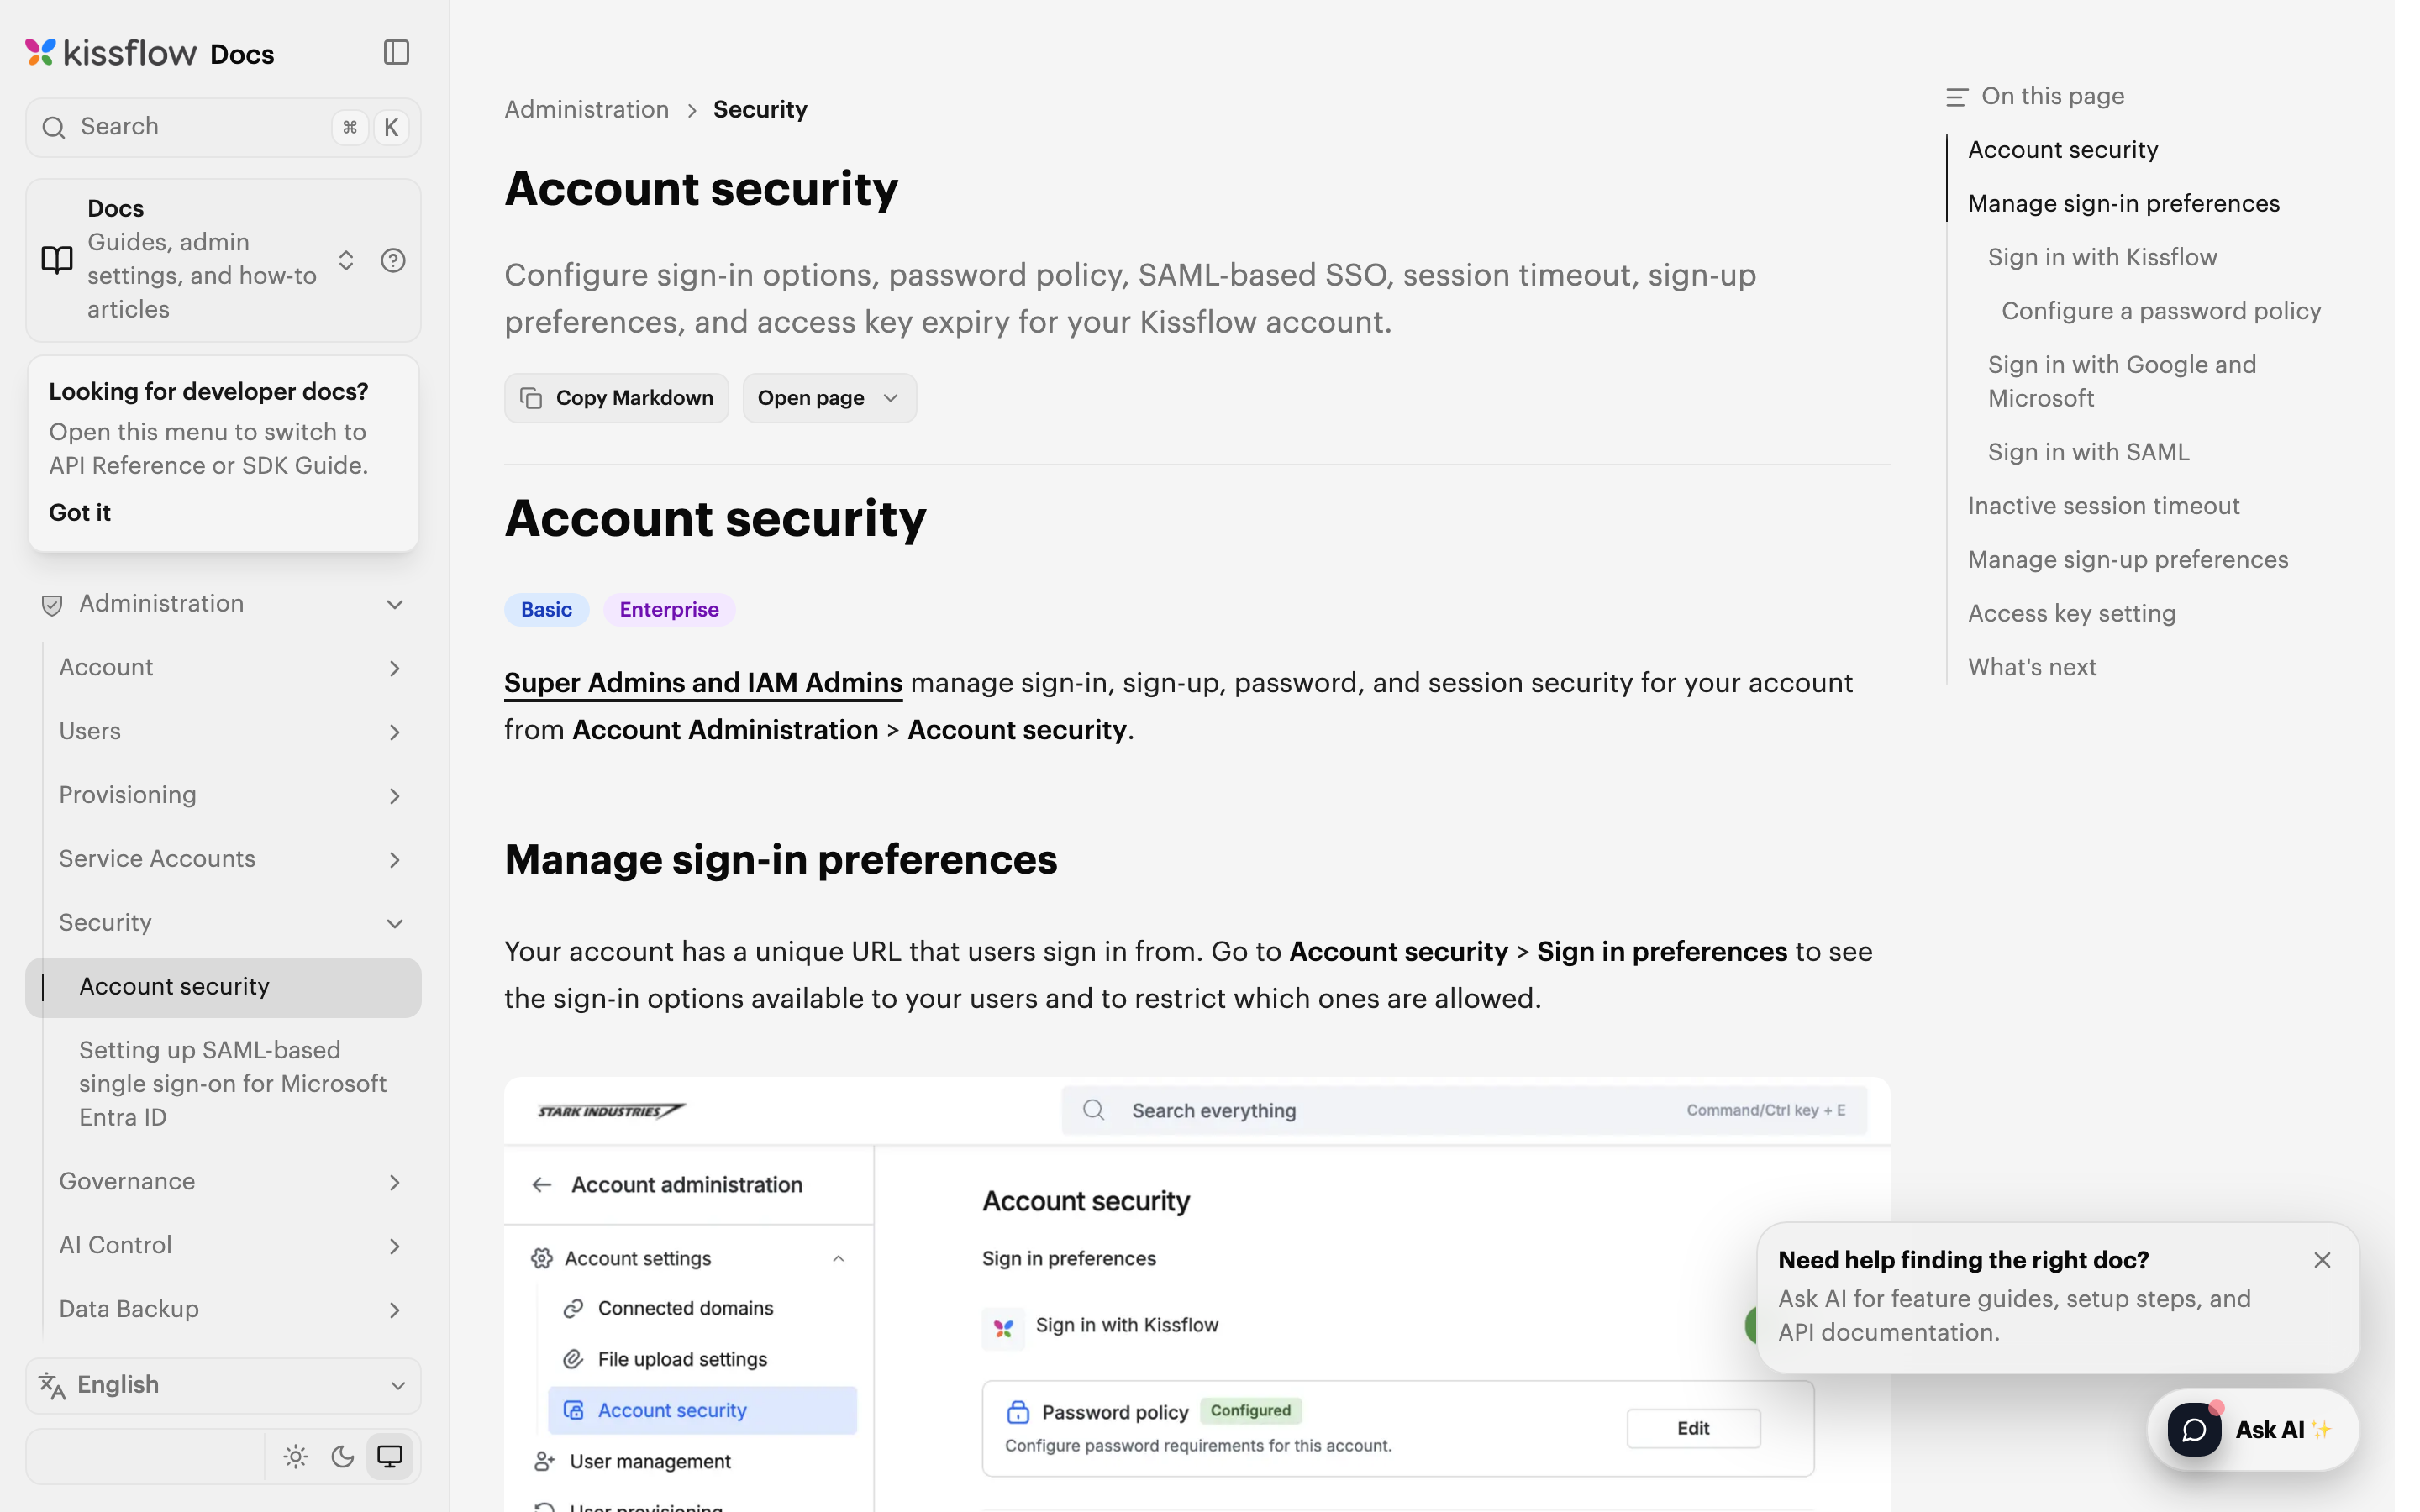
Task: Click Copy Markdown button
Action: (616, 398)
